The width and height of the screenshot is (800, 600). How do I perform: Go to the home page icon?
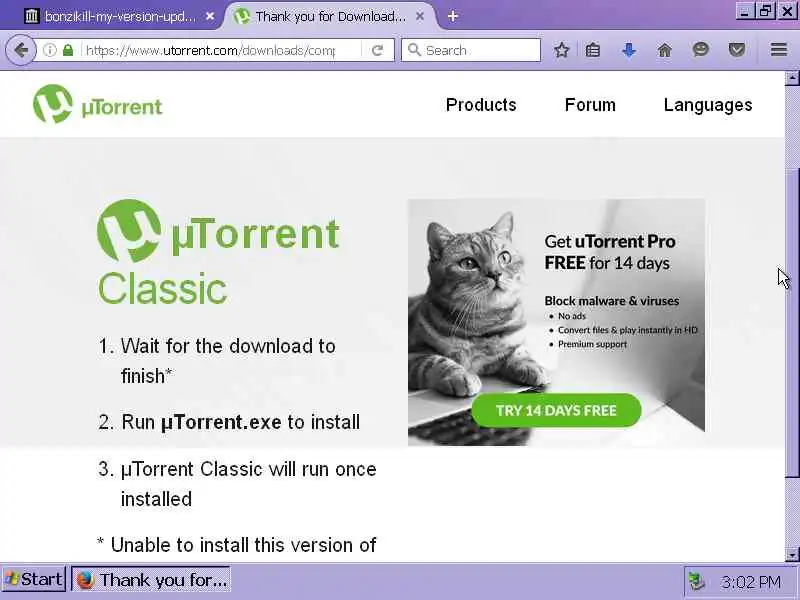pos(664,50)
